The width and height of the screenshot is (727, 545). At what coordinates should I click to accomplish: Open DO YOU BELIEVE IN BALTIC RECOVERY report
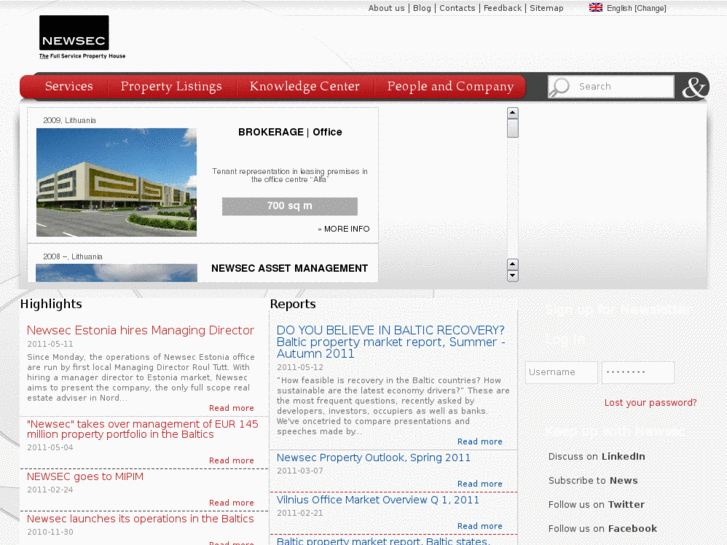[391, 342]
